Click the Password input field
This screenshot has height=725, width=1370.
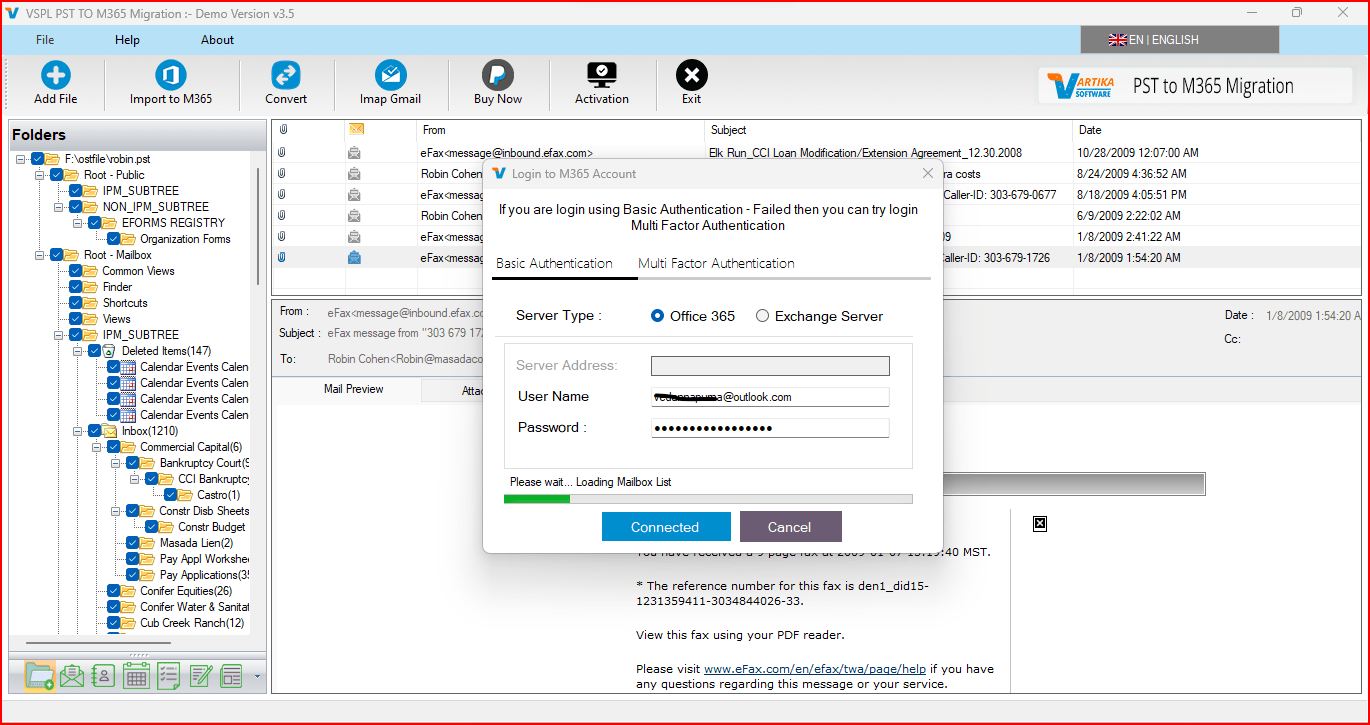click(x=770, y=428)
